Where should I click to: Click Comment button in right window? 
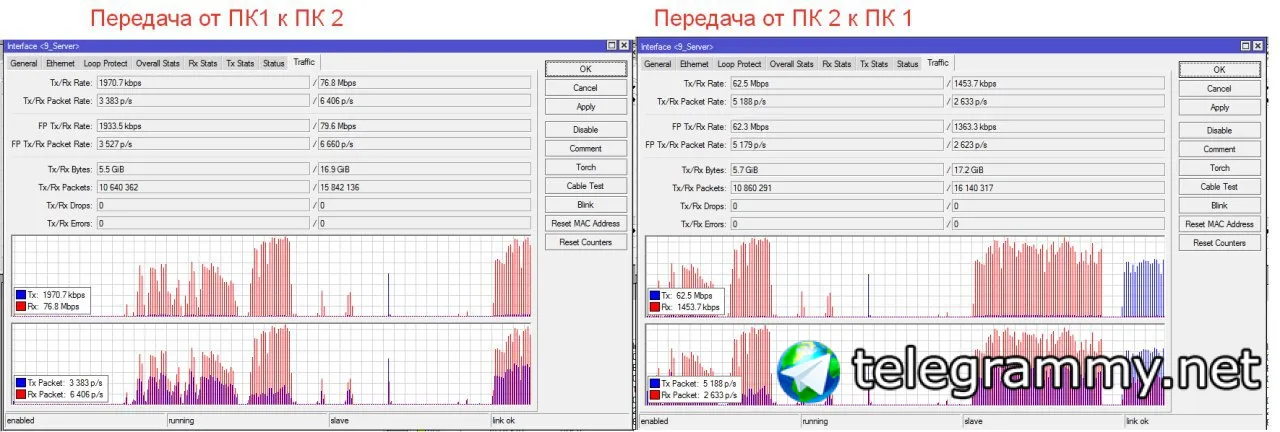point(1219,150)
